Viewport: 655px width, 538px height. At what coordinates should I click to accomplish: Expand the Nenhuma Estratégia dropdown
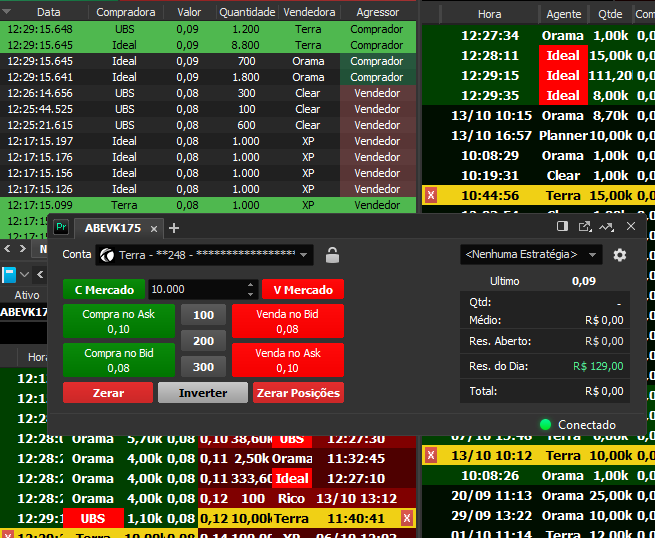(x=531, y=254)
